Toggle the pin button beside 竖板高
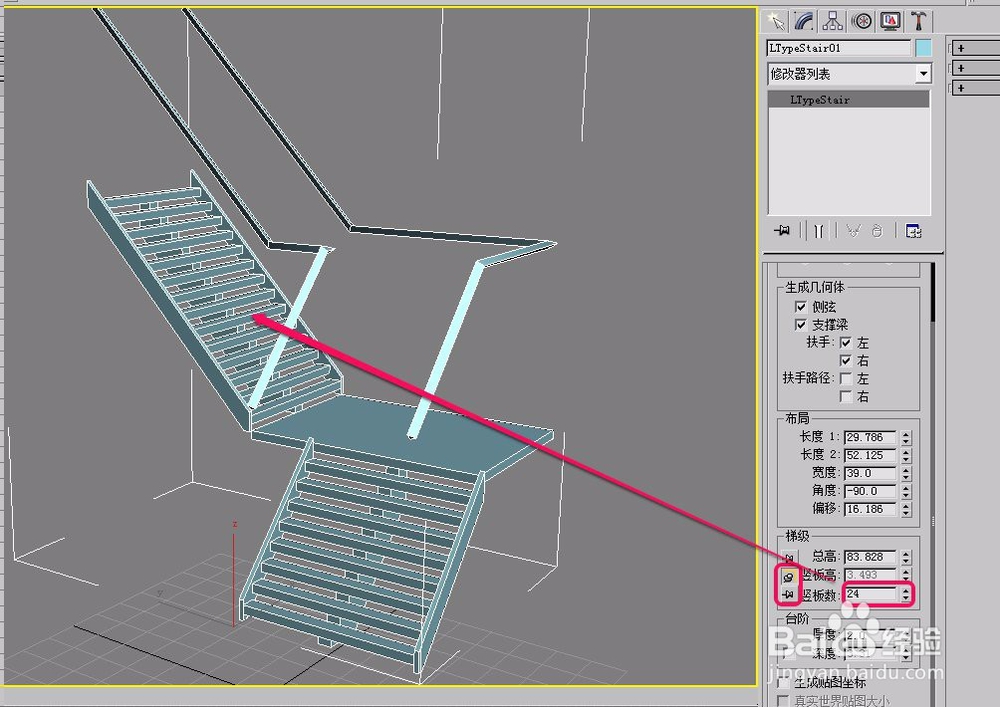Image resolution: width=1000 pixels, height=707 pixels. click(789, 576)
